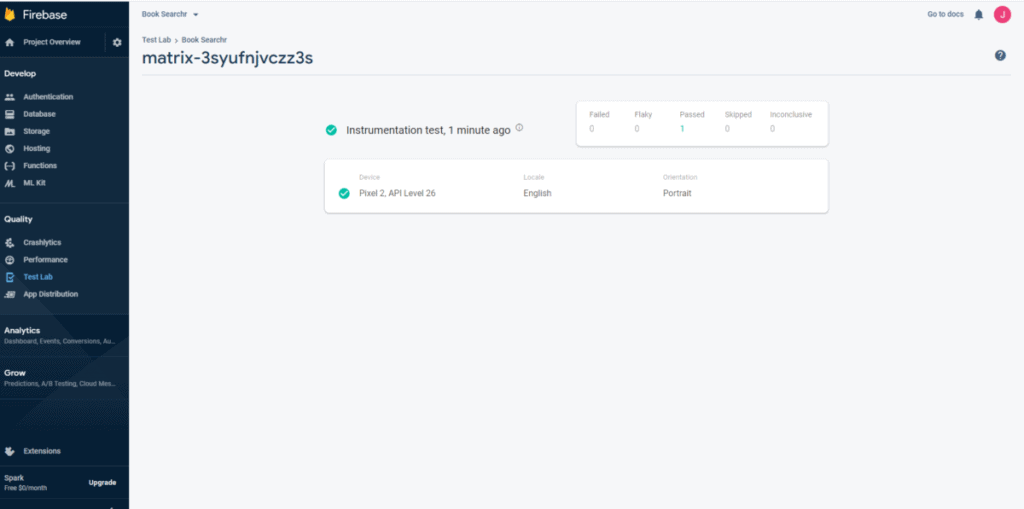Click the Firebase logo
This screenshot has width=1024, height=509.
click(11, 14)
